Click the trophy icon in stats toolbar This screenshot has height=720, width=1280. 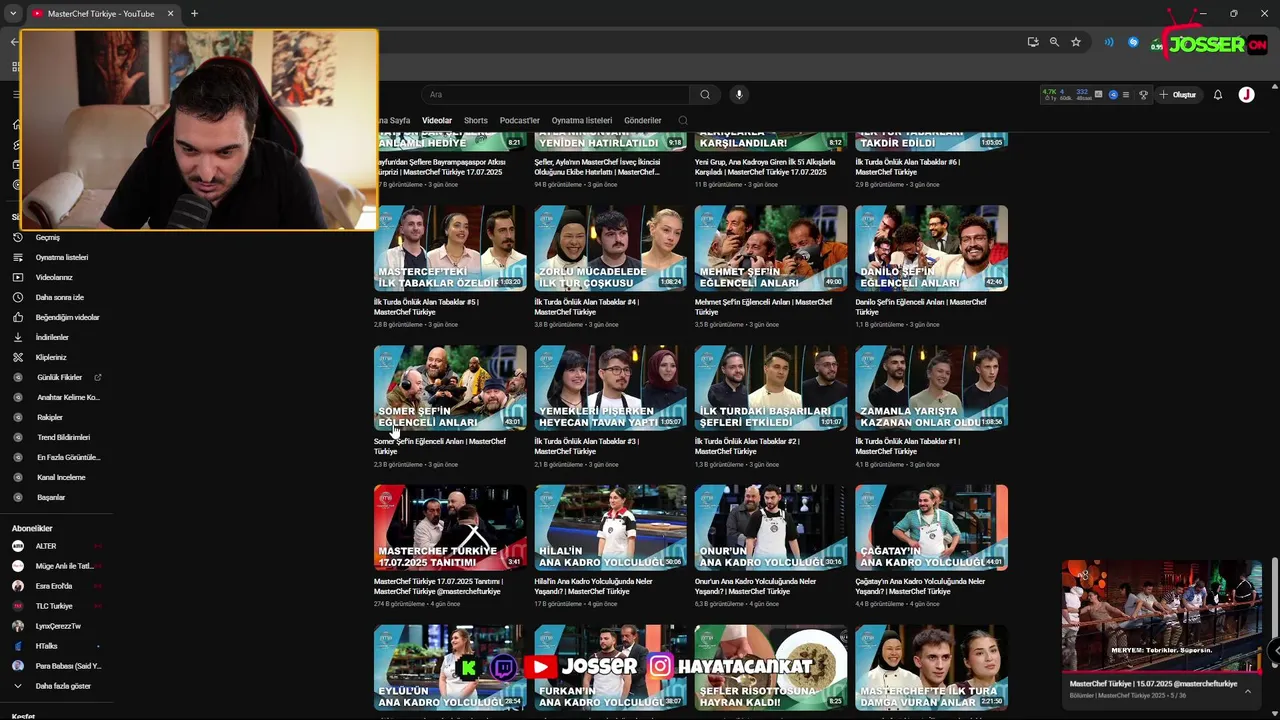tap(1143, 95)
